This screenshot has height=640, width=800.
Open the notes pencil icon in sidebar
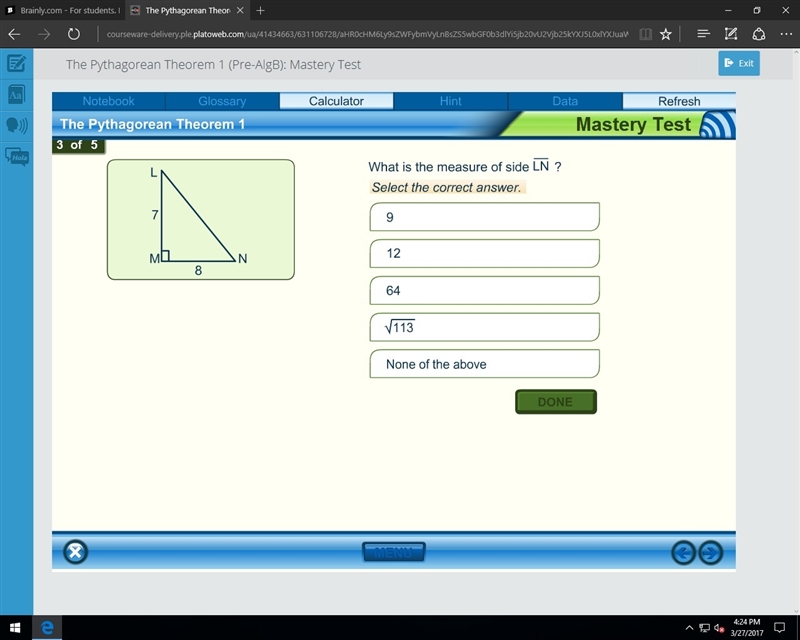(16, 64)
